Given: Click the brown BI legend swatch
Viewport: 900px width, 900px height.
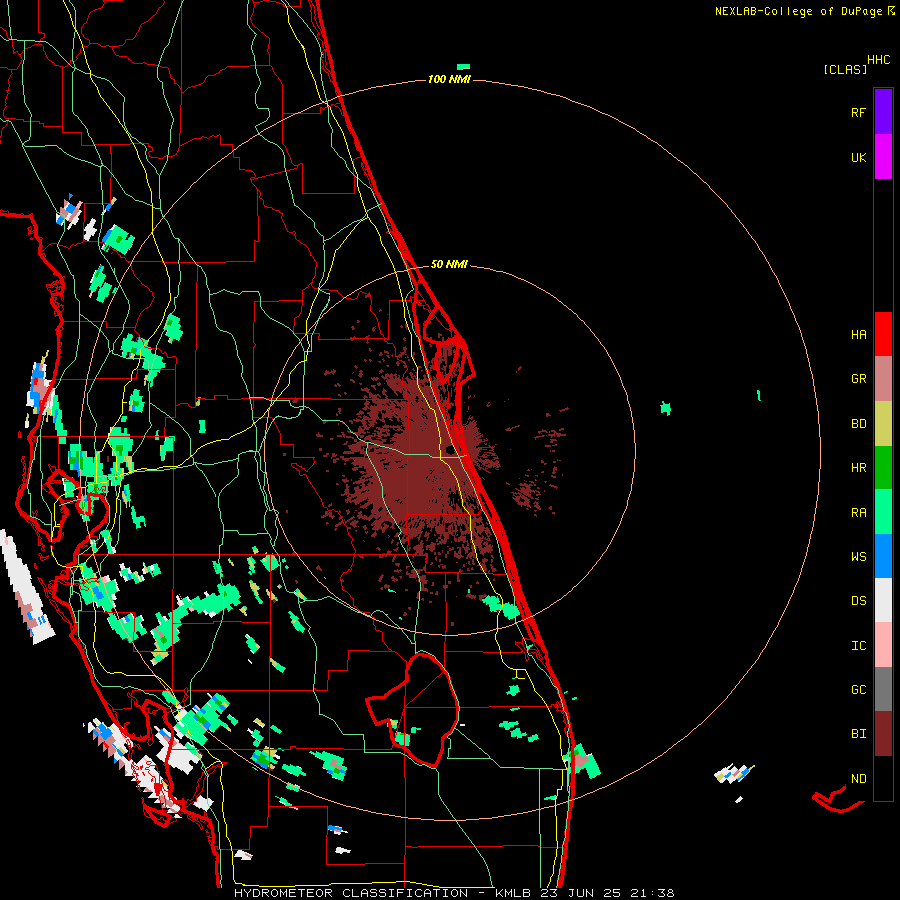Looking at the screenshot, I should coord(883,734).
